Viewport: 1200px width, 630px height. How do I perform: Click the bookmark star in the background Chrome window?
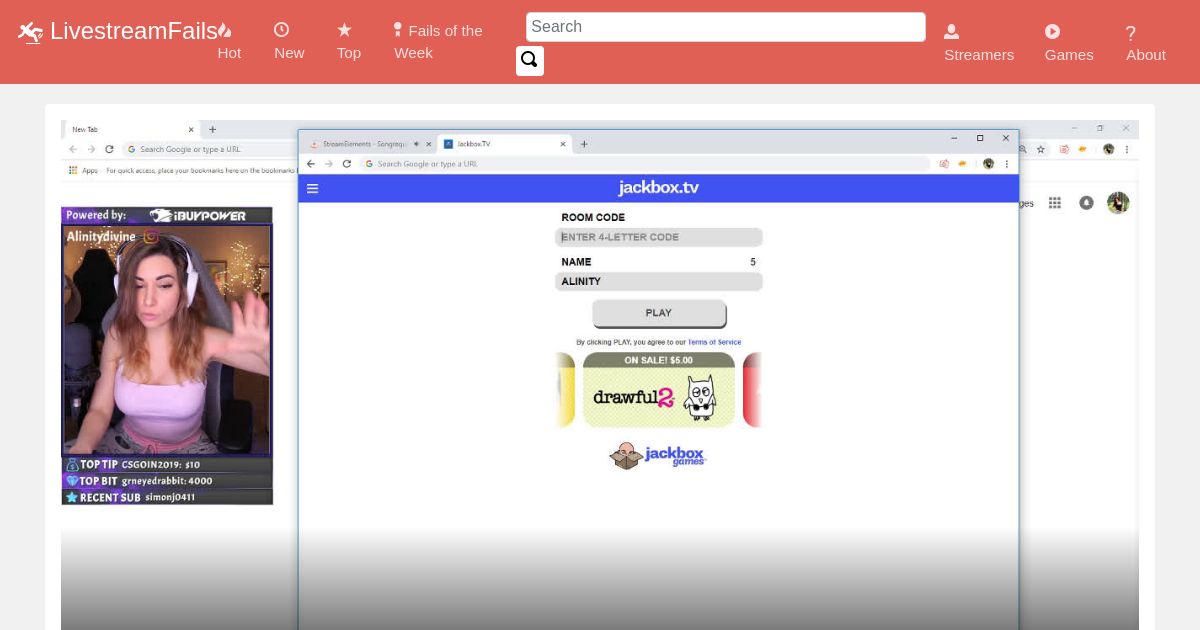click(x=1041, y=149)
